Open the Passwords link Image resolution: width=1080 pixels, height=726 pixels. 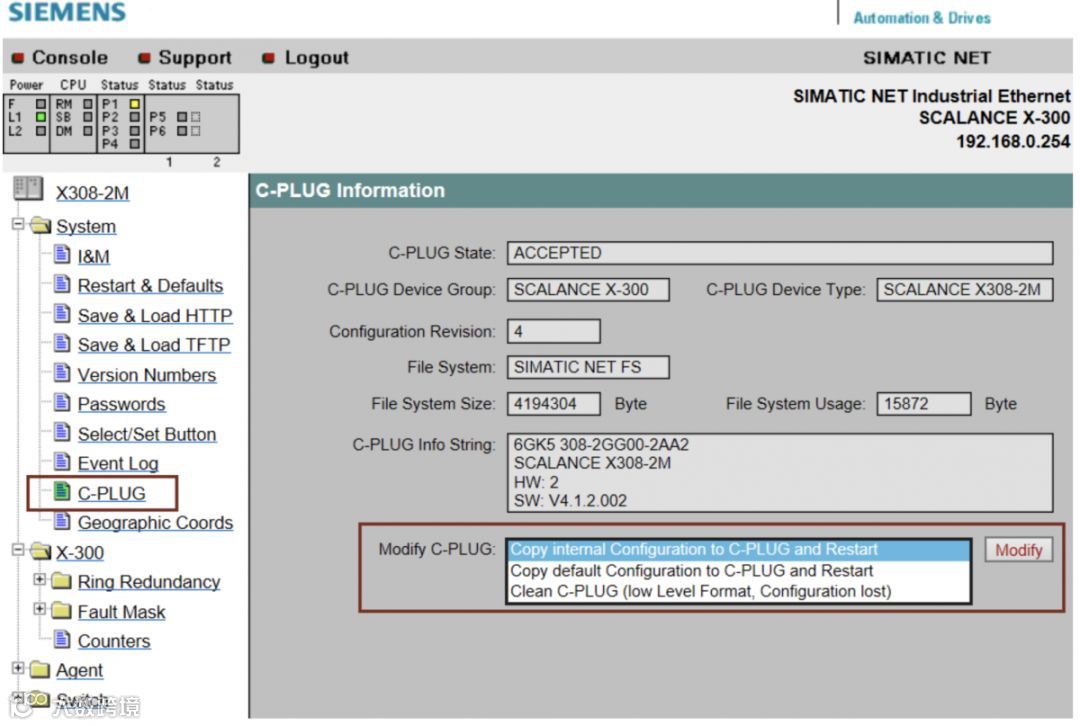click(121, 404)
